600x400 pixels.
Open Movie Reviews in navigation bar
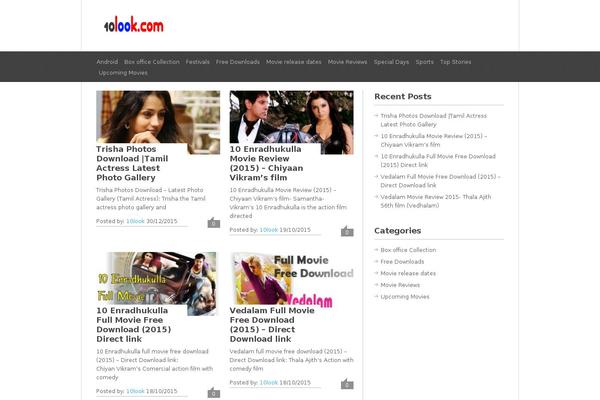(347, 62)
